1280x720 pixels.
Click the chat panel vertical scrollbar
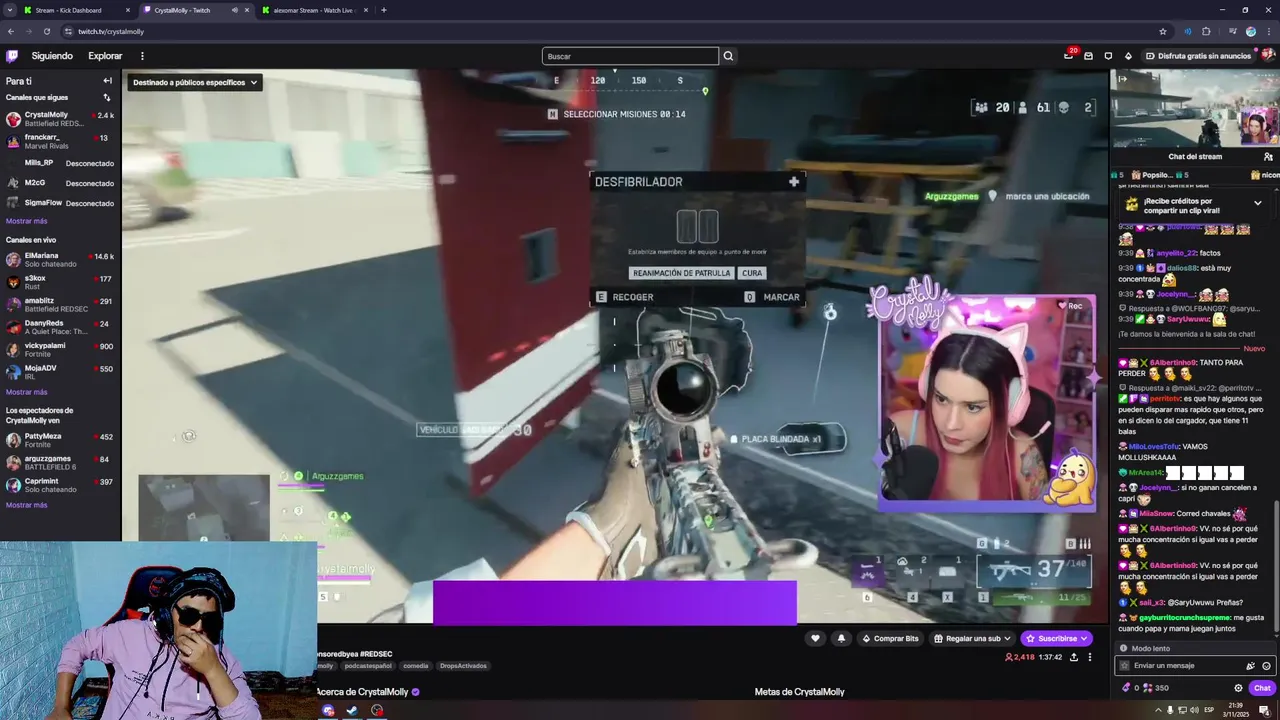click(x=1277, y=565)
